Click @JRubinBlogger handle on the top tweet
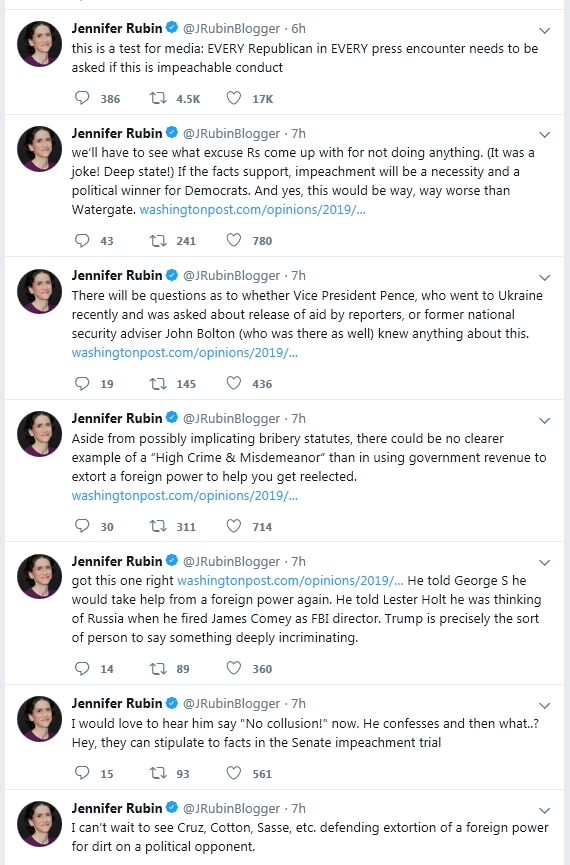The width and height of the screenshot is (570, 865). coord(231,29)
